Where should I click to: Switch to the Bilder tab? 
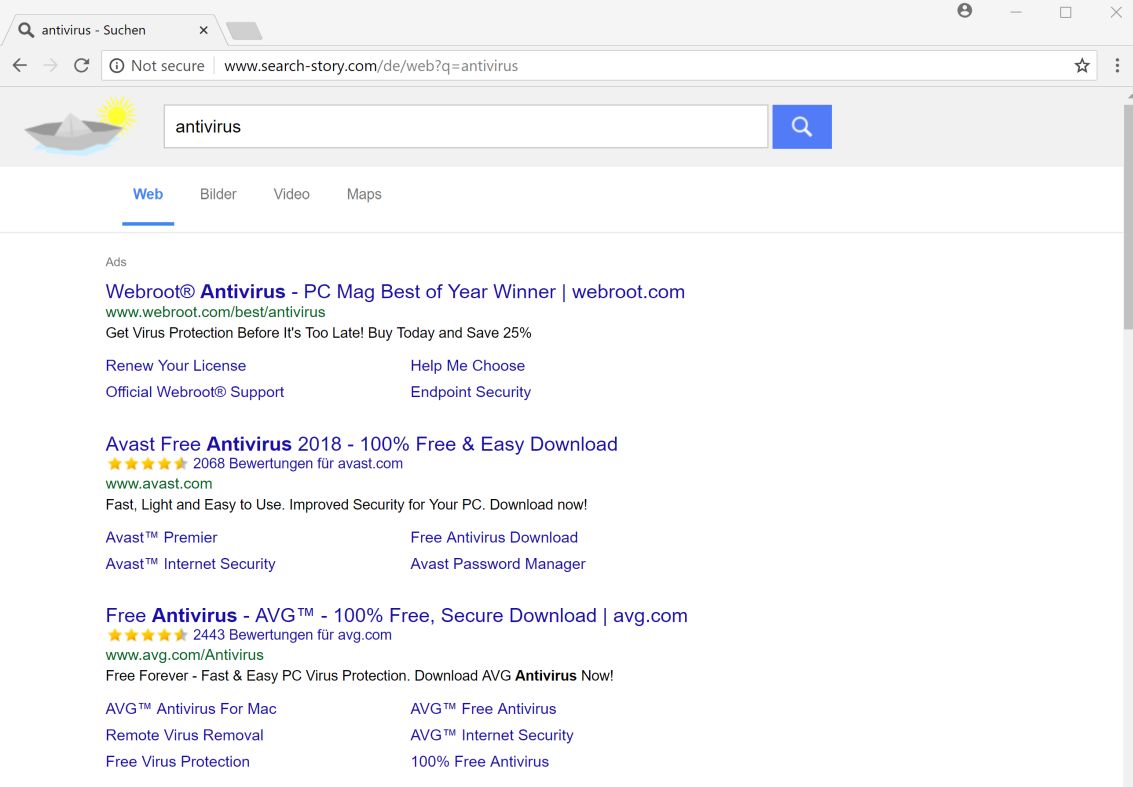point(218,194)
